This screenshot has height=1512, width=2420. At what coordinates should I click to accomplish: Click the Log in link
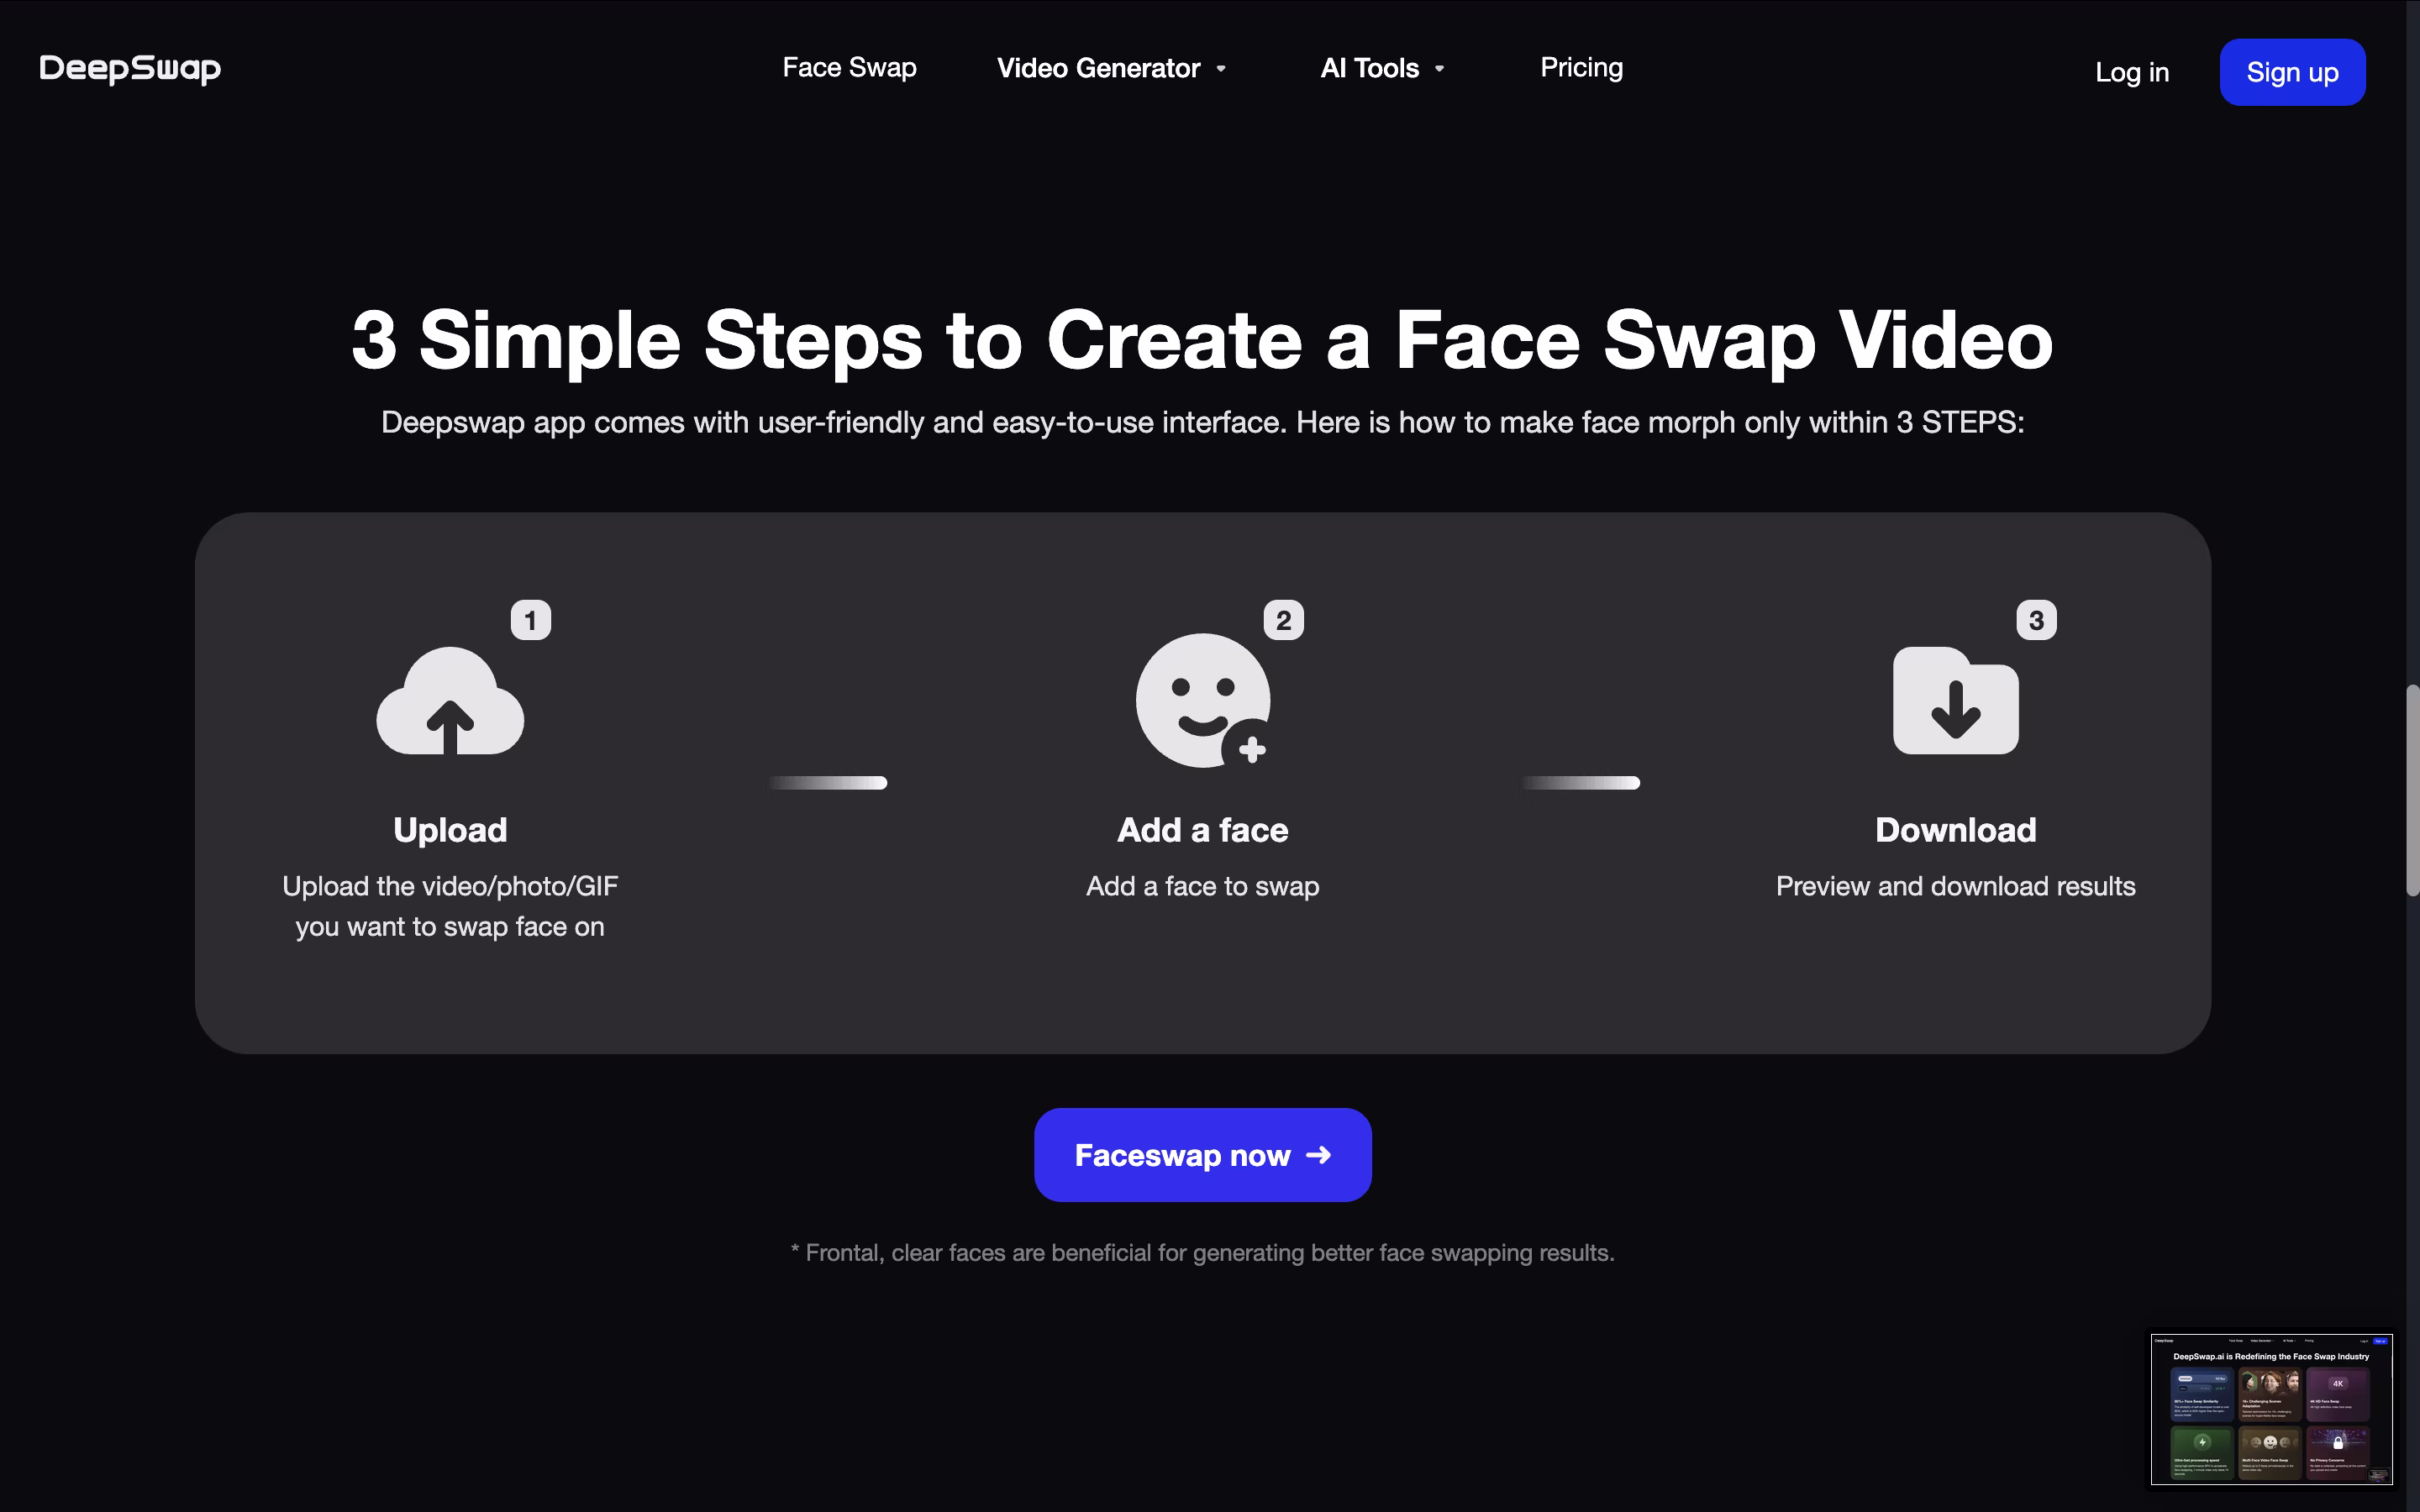(x=2132, y=72)
